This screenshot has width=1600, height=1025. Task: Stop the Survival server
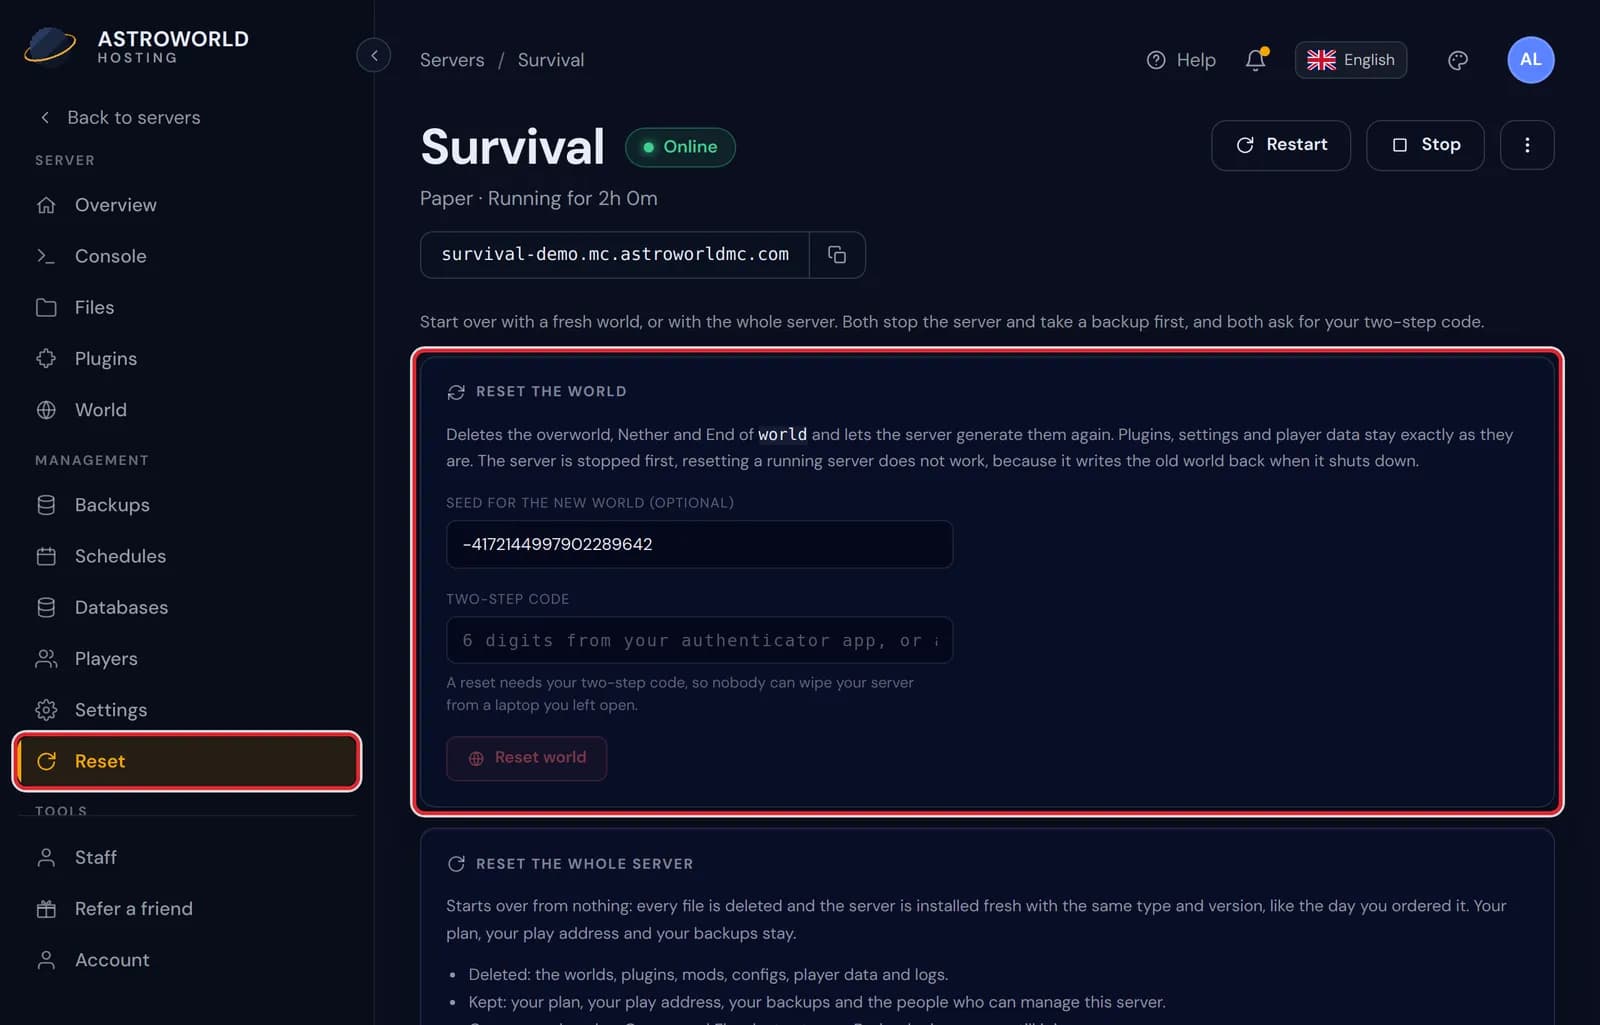point(1425,145)
